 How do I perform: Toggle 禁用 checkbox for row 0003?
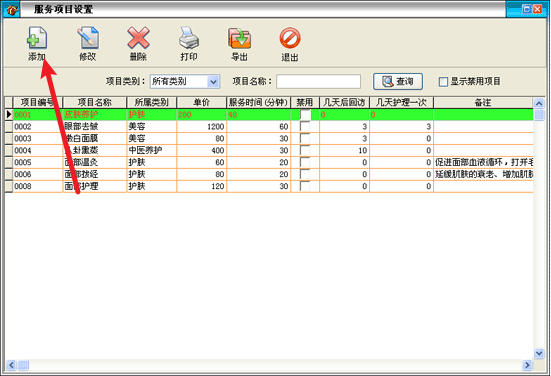(305, 138)
